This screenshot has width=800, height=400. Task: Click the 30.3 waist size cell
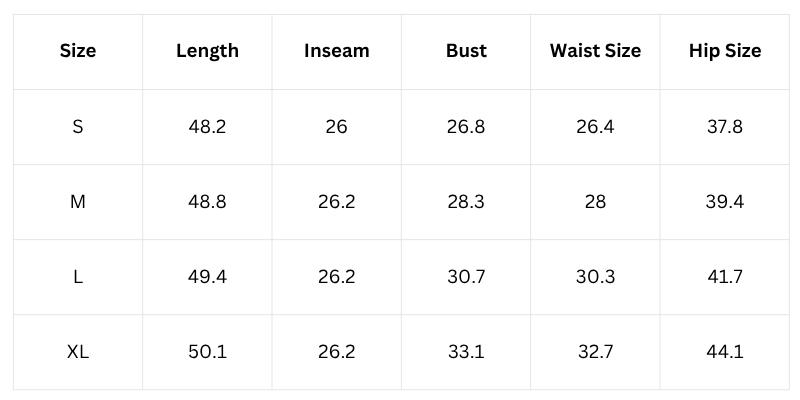(x=595, y=277)
